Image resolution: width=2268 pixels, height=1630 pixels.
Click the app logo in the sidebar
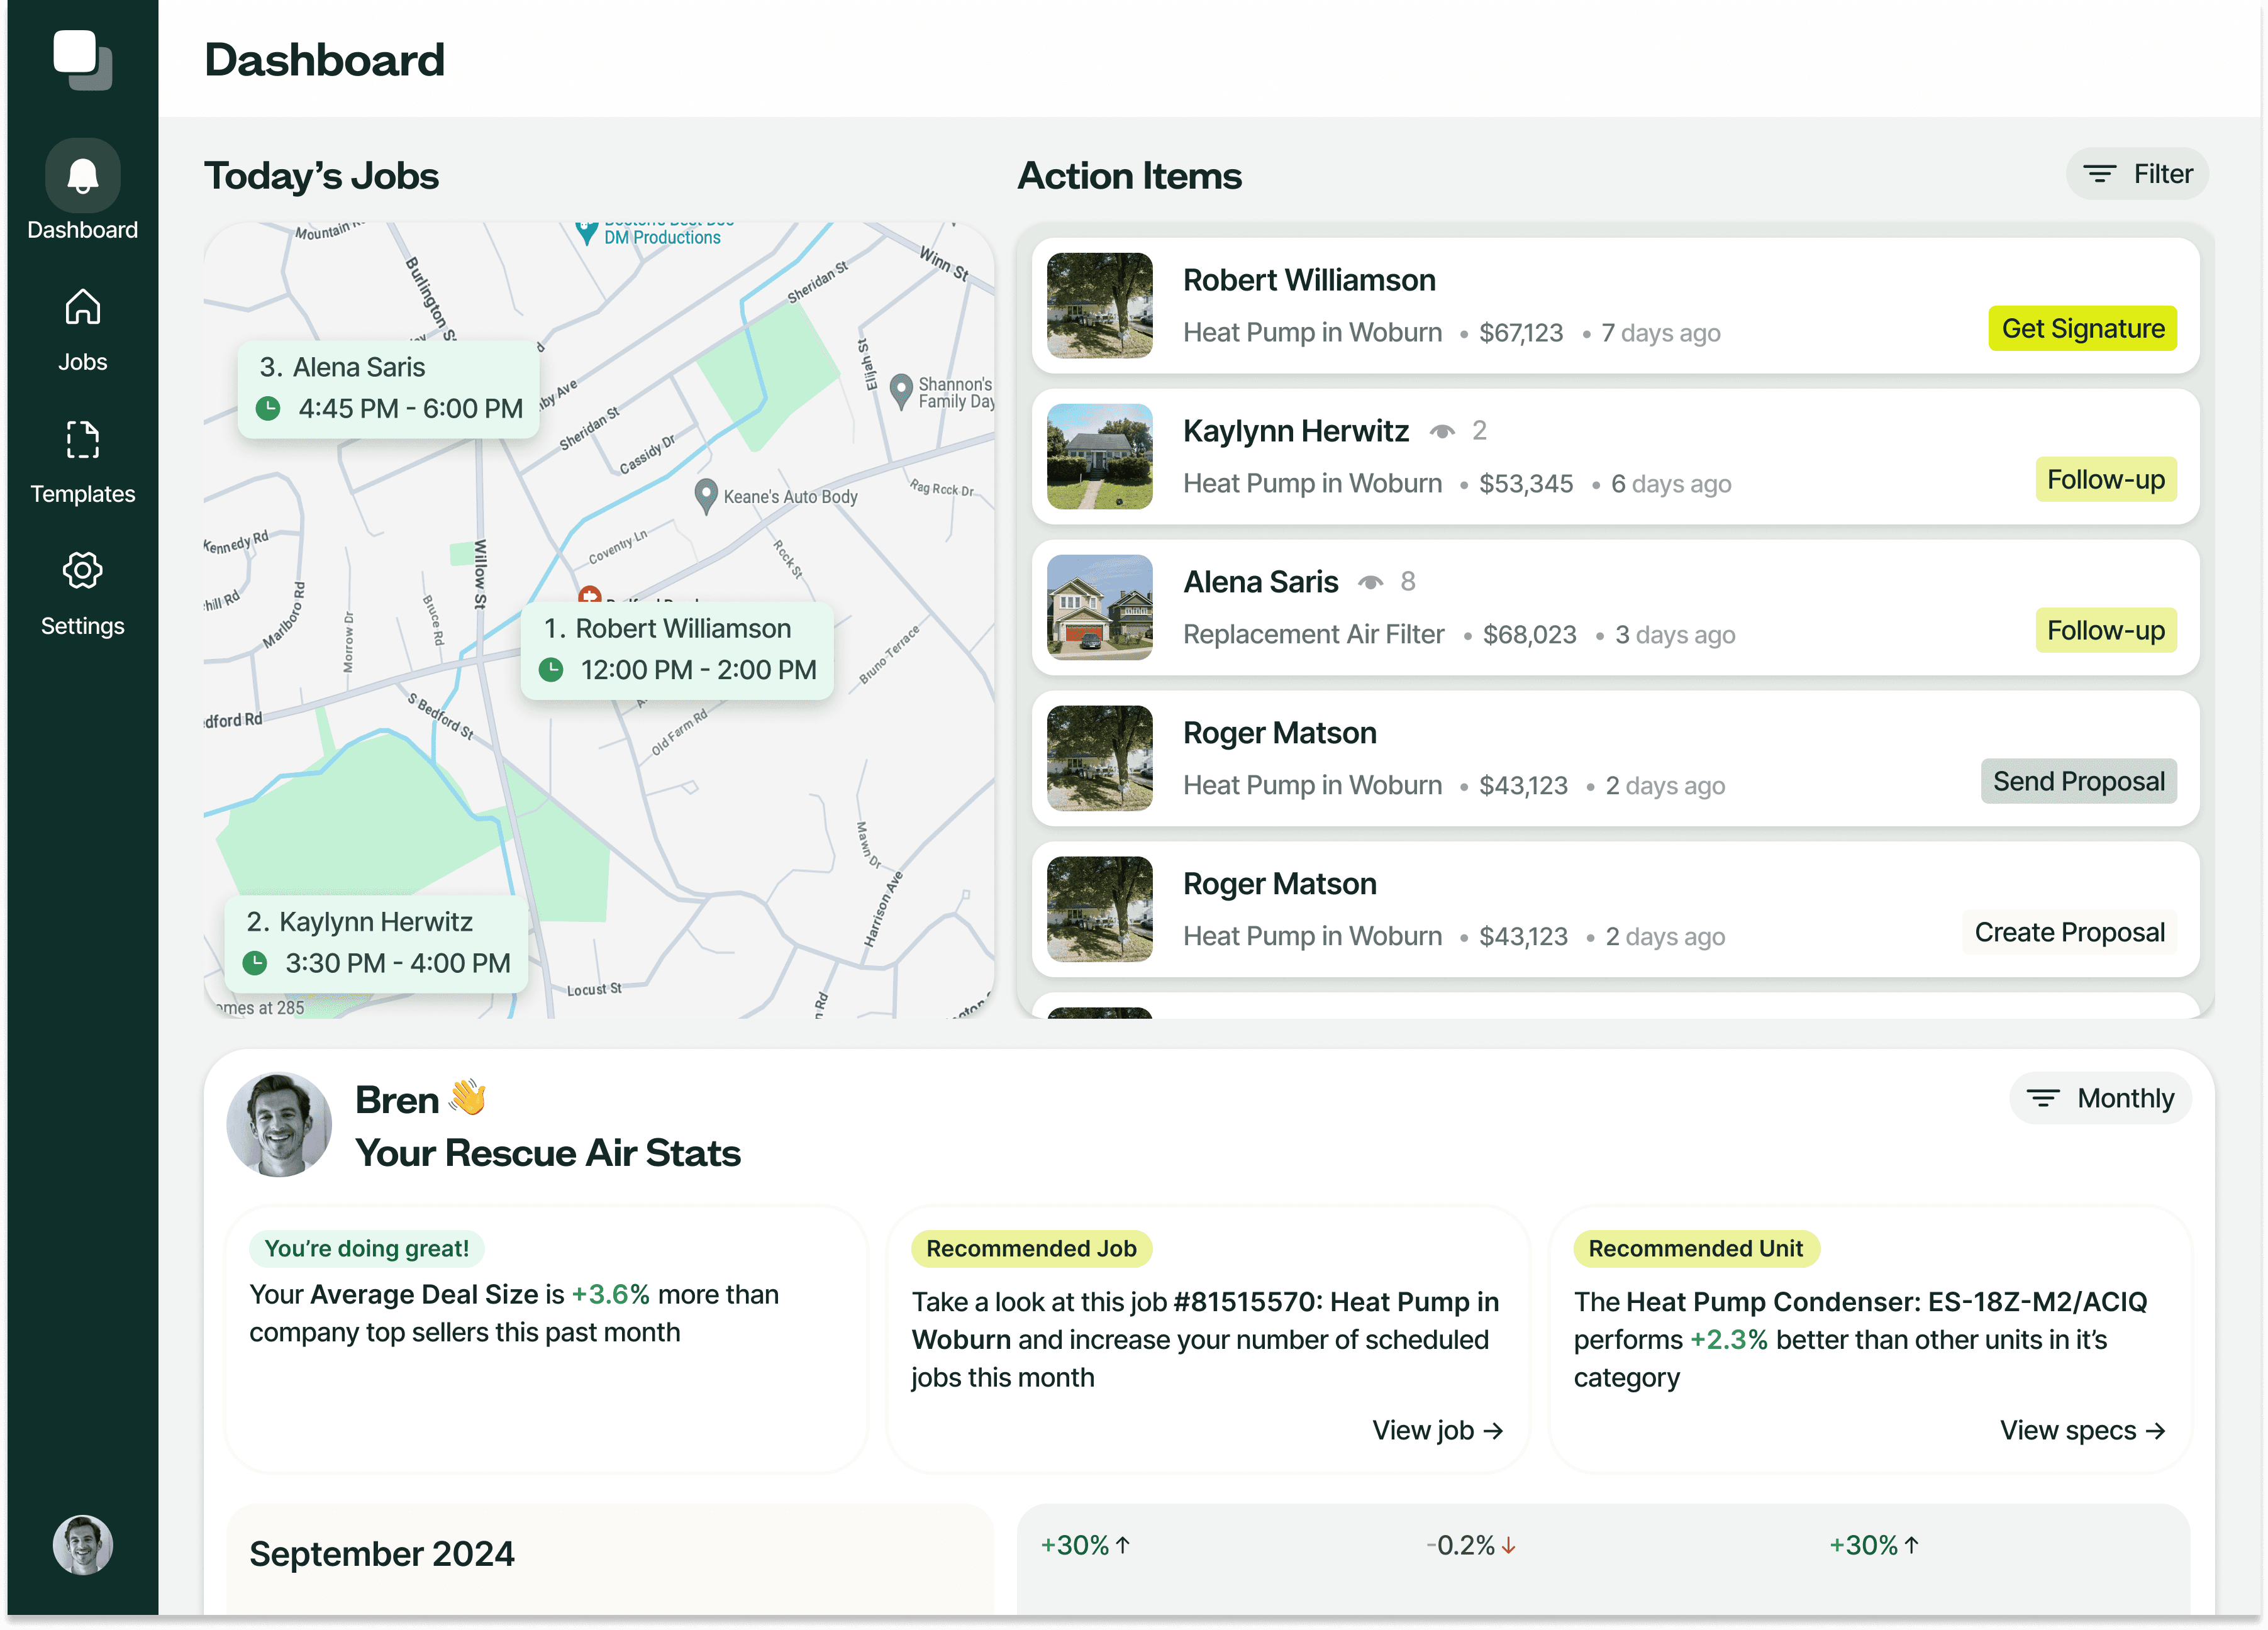coord(82,58)
